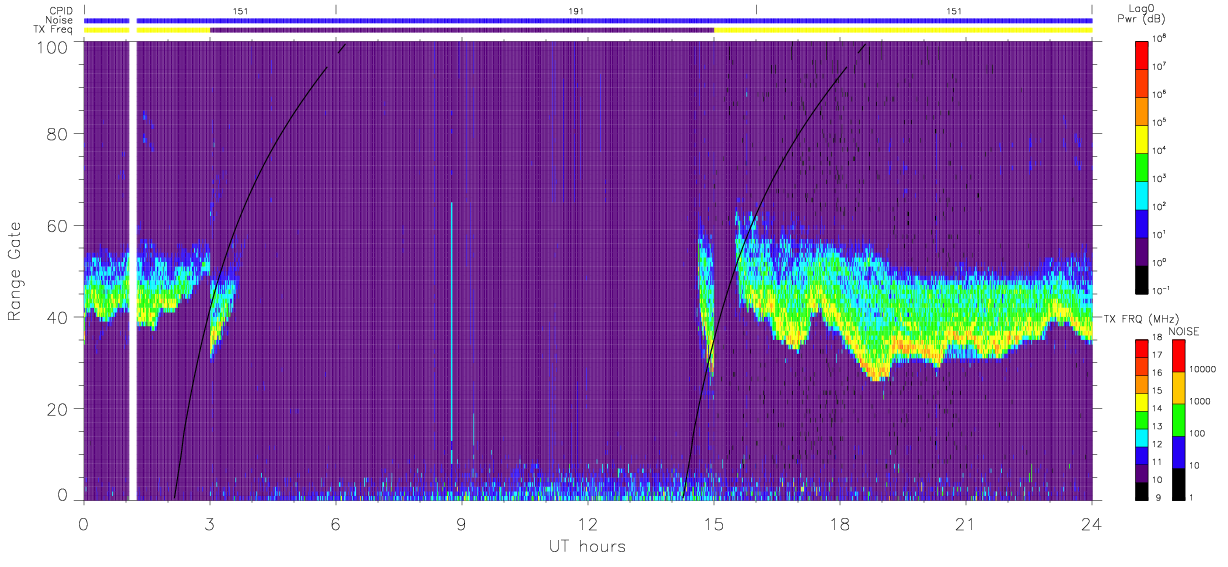This screenshot has width=1228, height=567.
Task: Click y-axis tick label 80
Action: click(59, 133)
